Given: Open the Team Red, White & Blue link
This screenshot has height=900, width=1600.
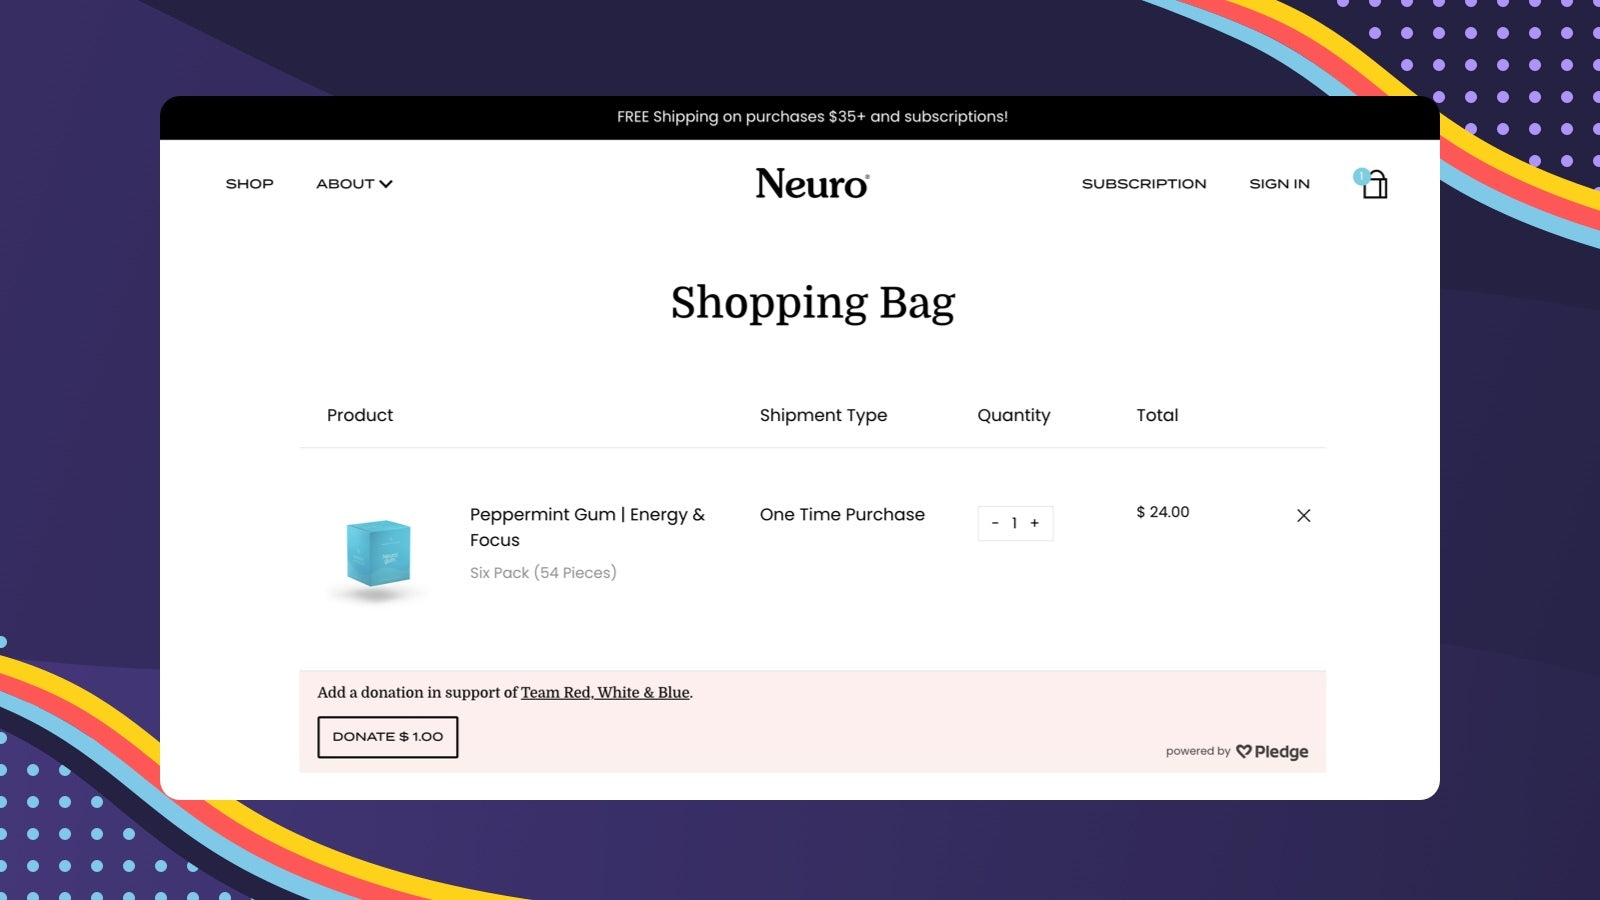Looking at the screenshot, I should tap(605, 692).
